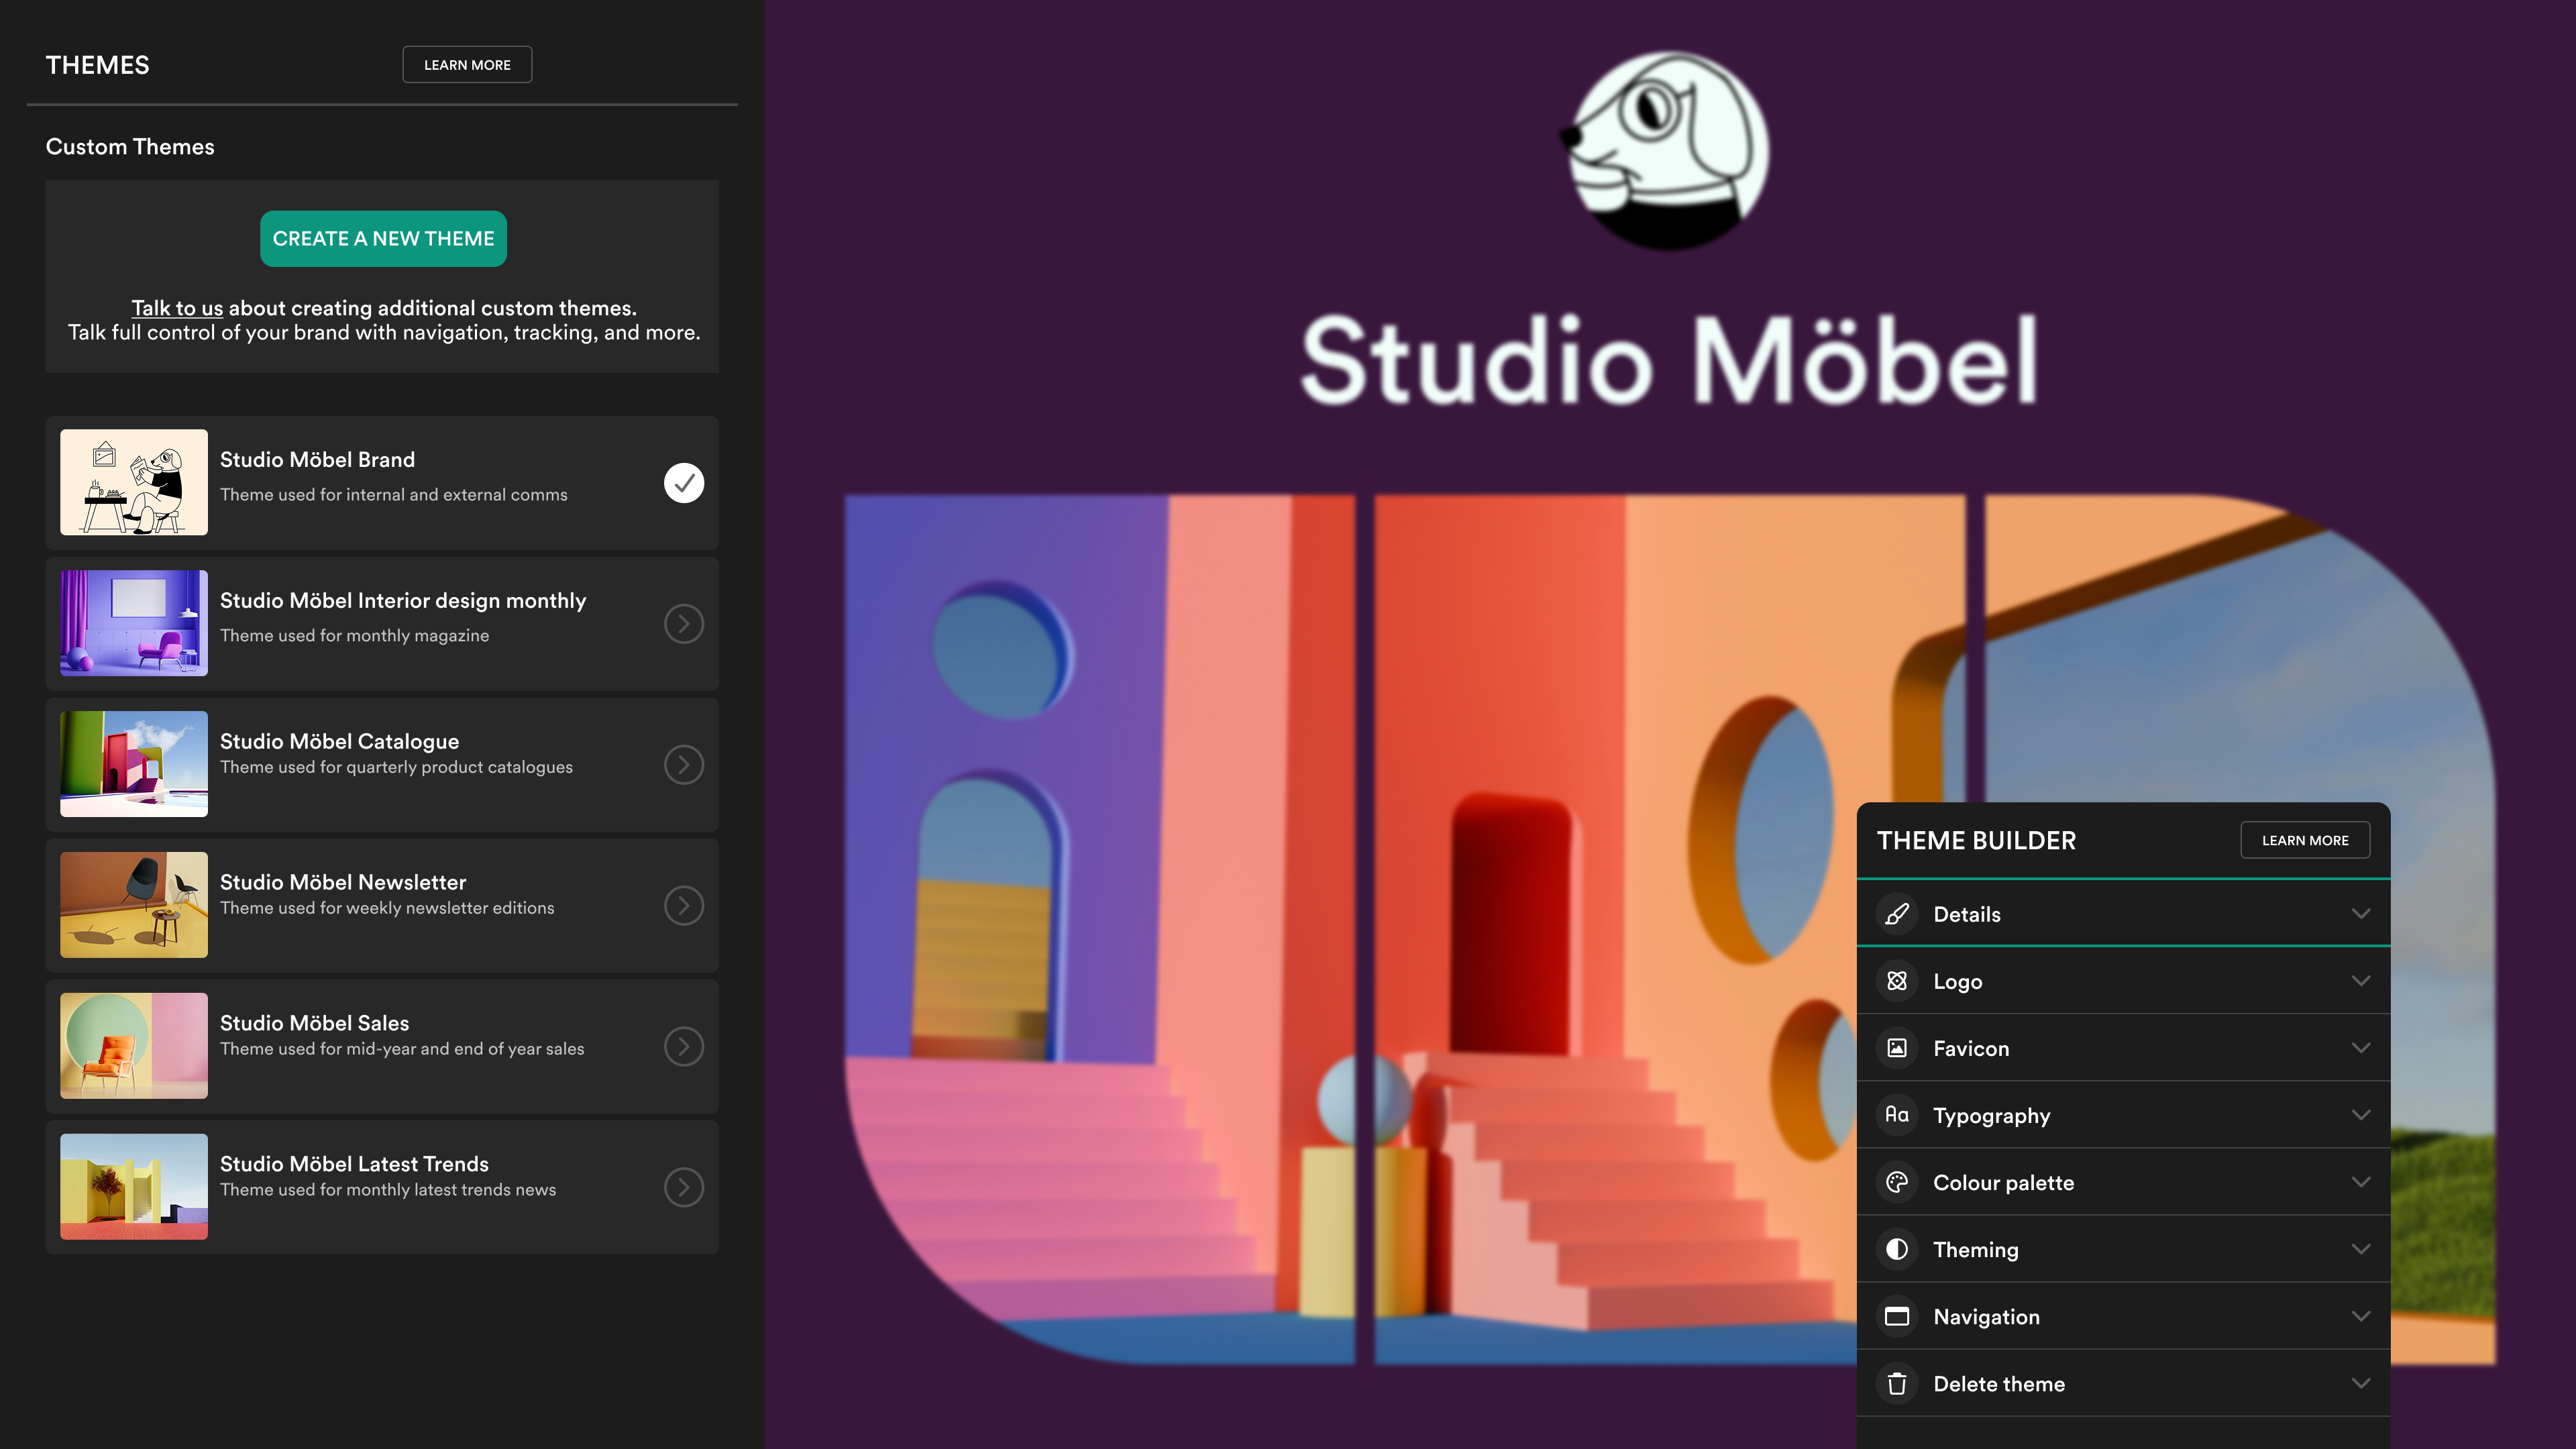The height and width of the screenshot is (1449, 2576).
Task: Click the Logo icon in Theme Builder
Action: click(x=1896, y=981)
